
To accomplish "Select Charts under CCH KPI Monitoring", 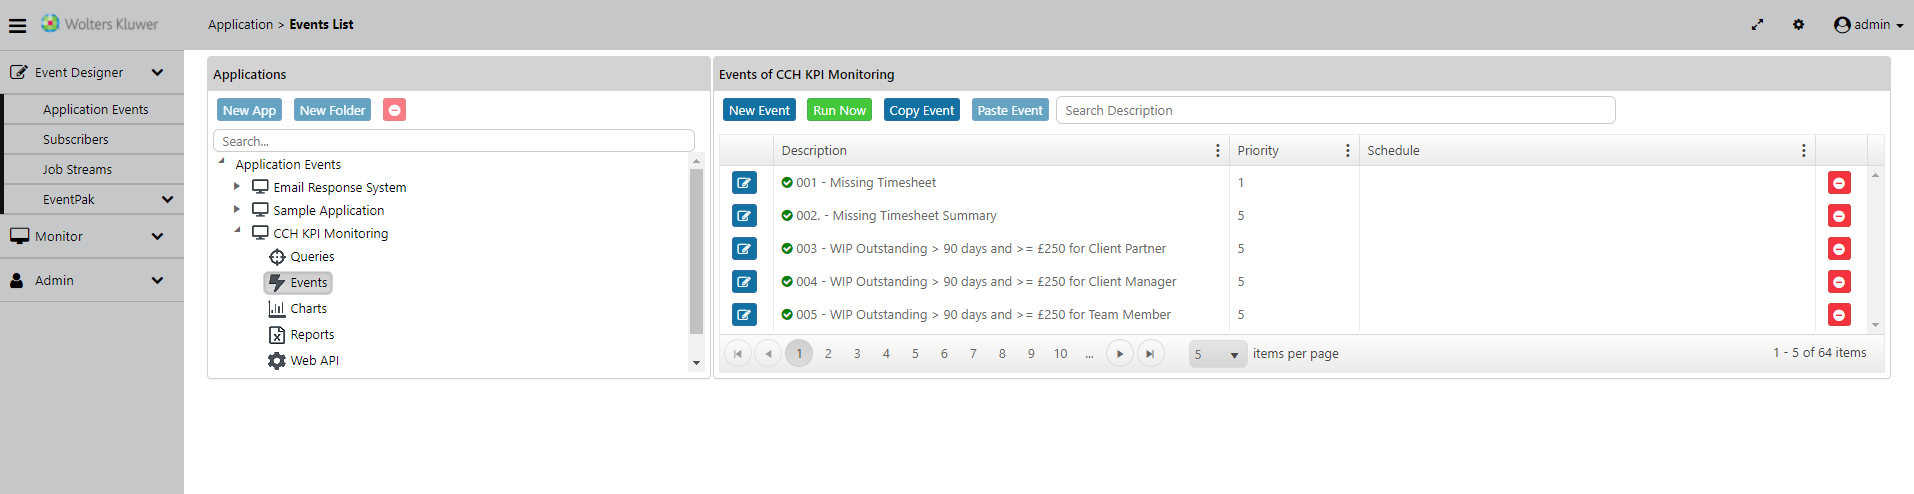I will [x=298, y=309].
